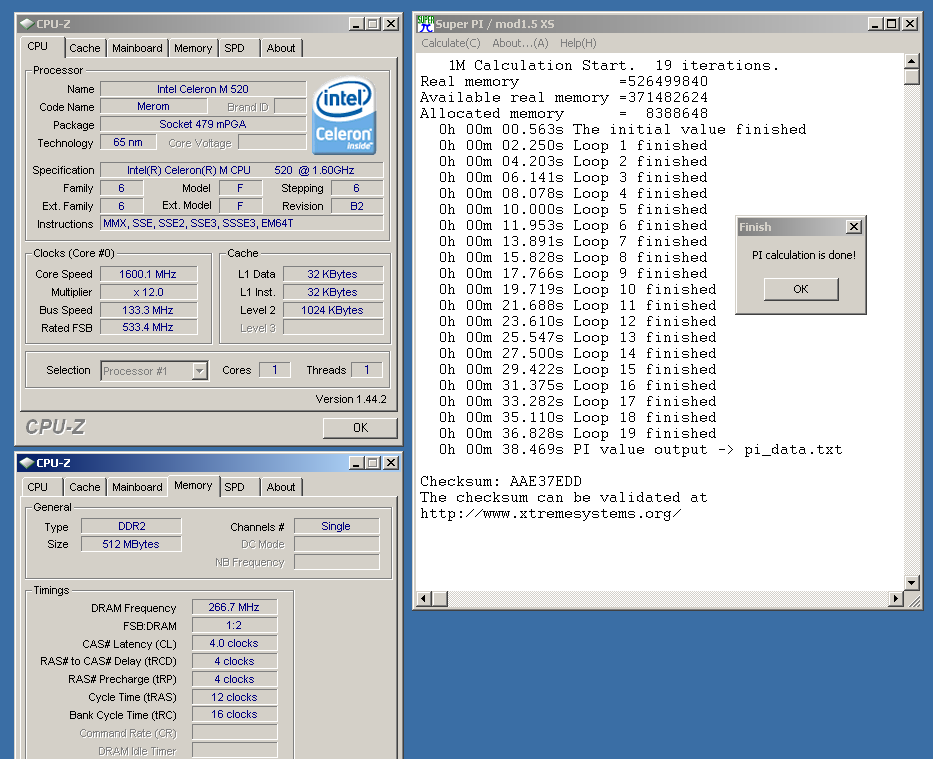Click the Core Speed value 1600.1 MHz
The height and width of the screenshot is (759, 933).
148,274
